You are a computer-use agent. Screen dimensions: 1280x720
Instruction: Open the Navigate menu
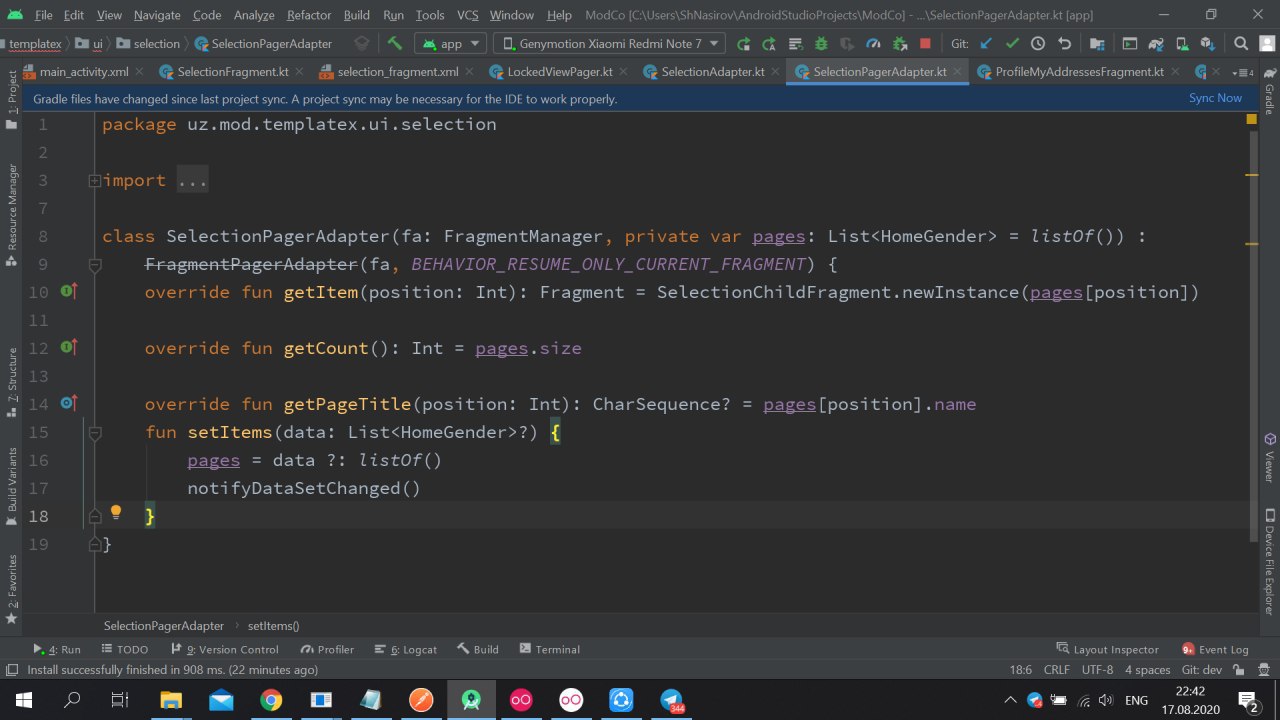point(157,15)
